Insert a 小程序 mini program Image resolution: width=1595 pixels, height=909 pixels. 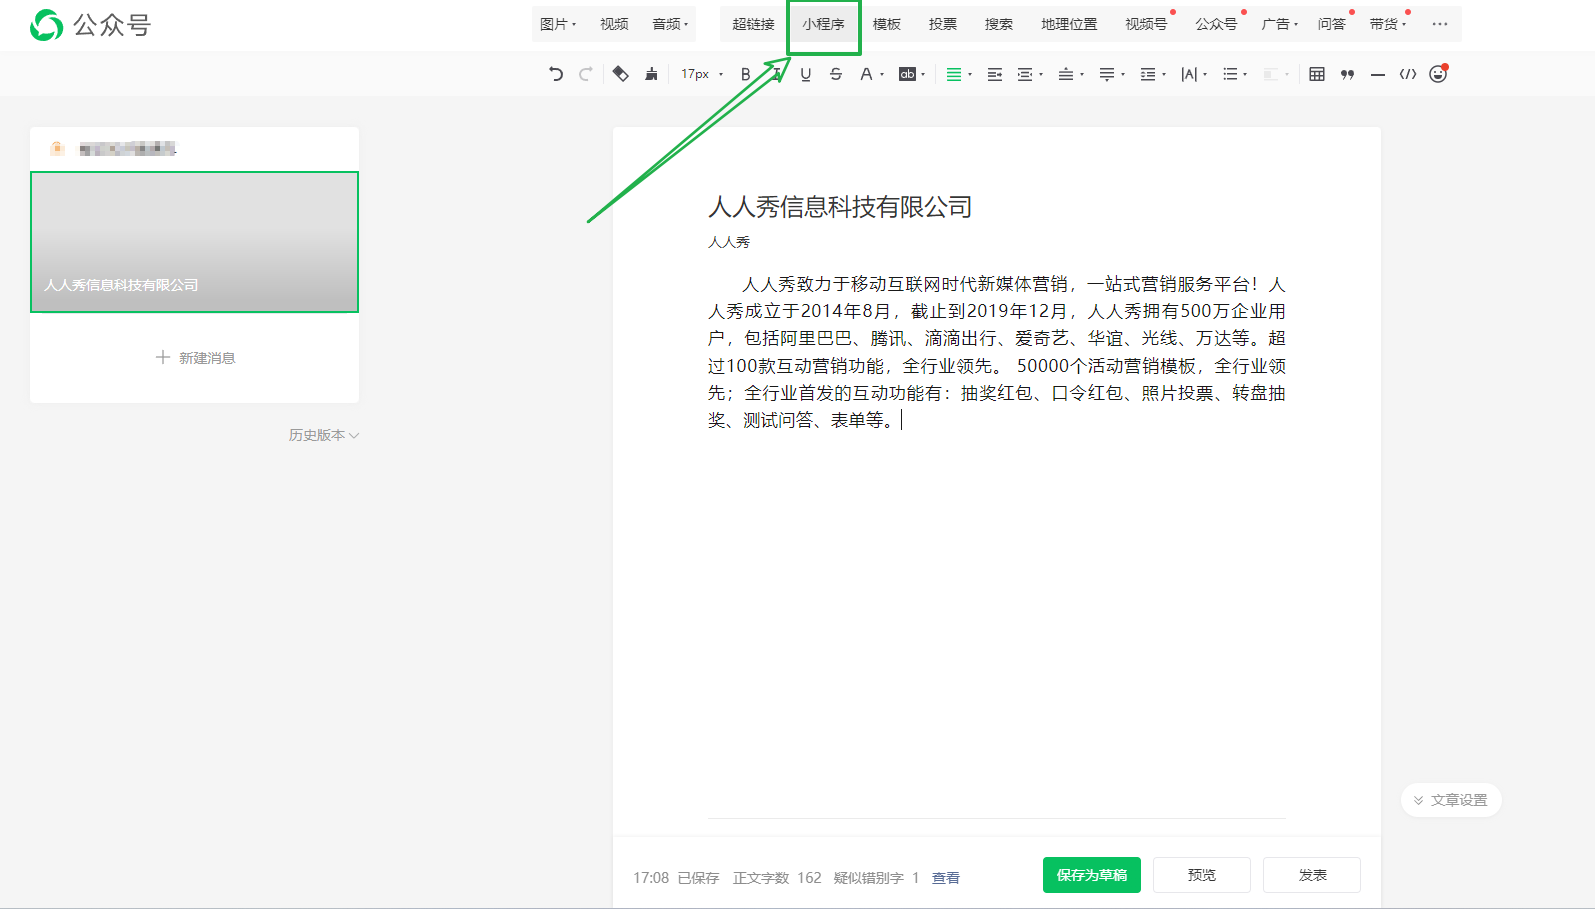(x=823, y=24)
